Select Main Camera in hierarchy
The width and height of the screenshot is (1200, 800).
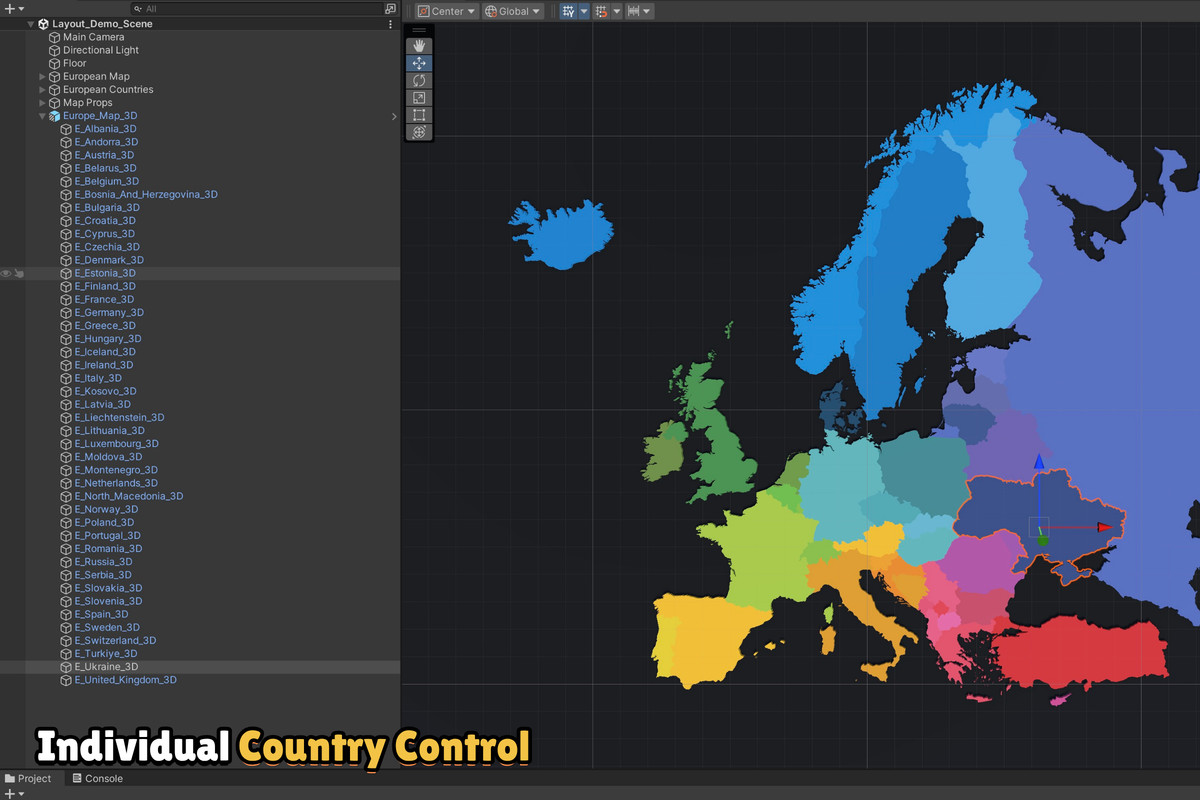click(x=94, y=37)
